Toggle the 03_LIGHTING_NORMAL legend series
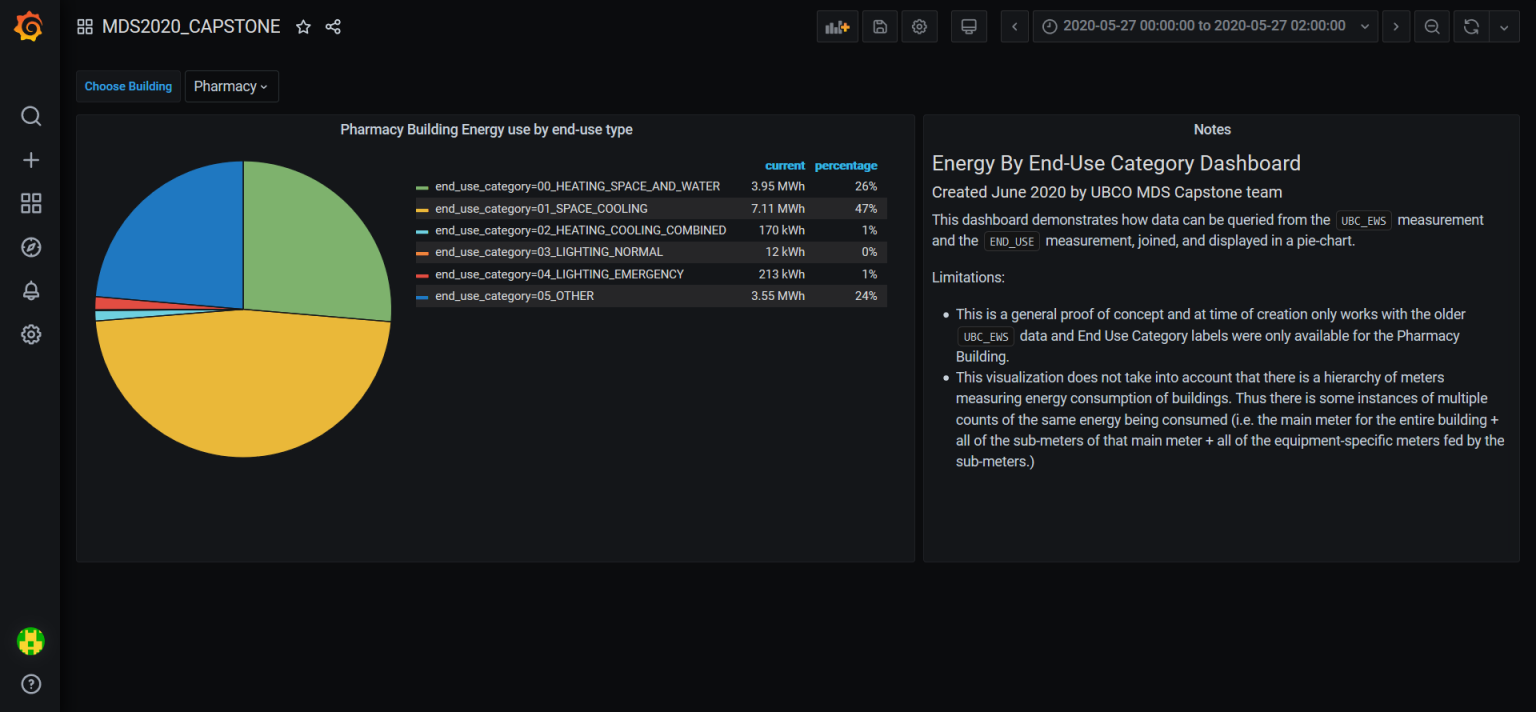1536x712 pixels. (x=548, y=252)
